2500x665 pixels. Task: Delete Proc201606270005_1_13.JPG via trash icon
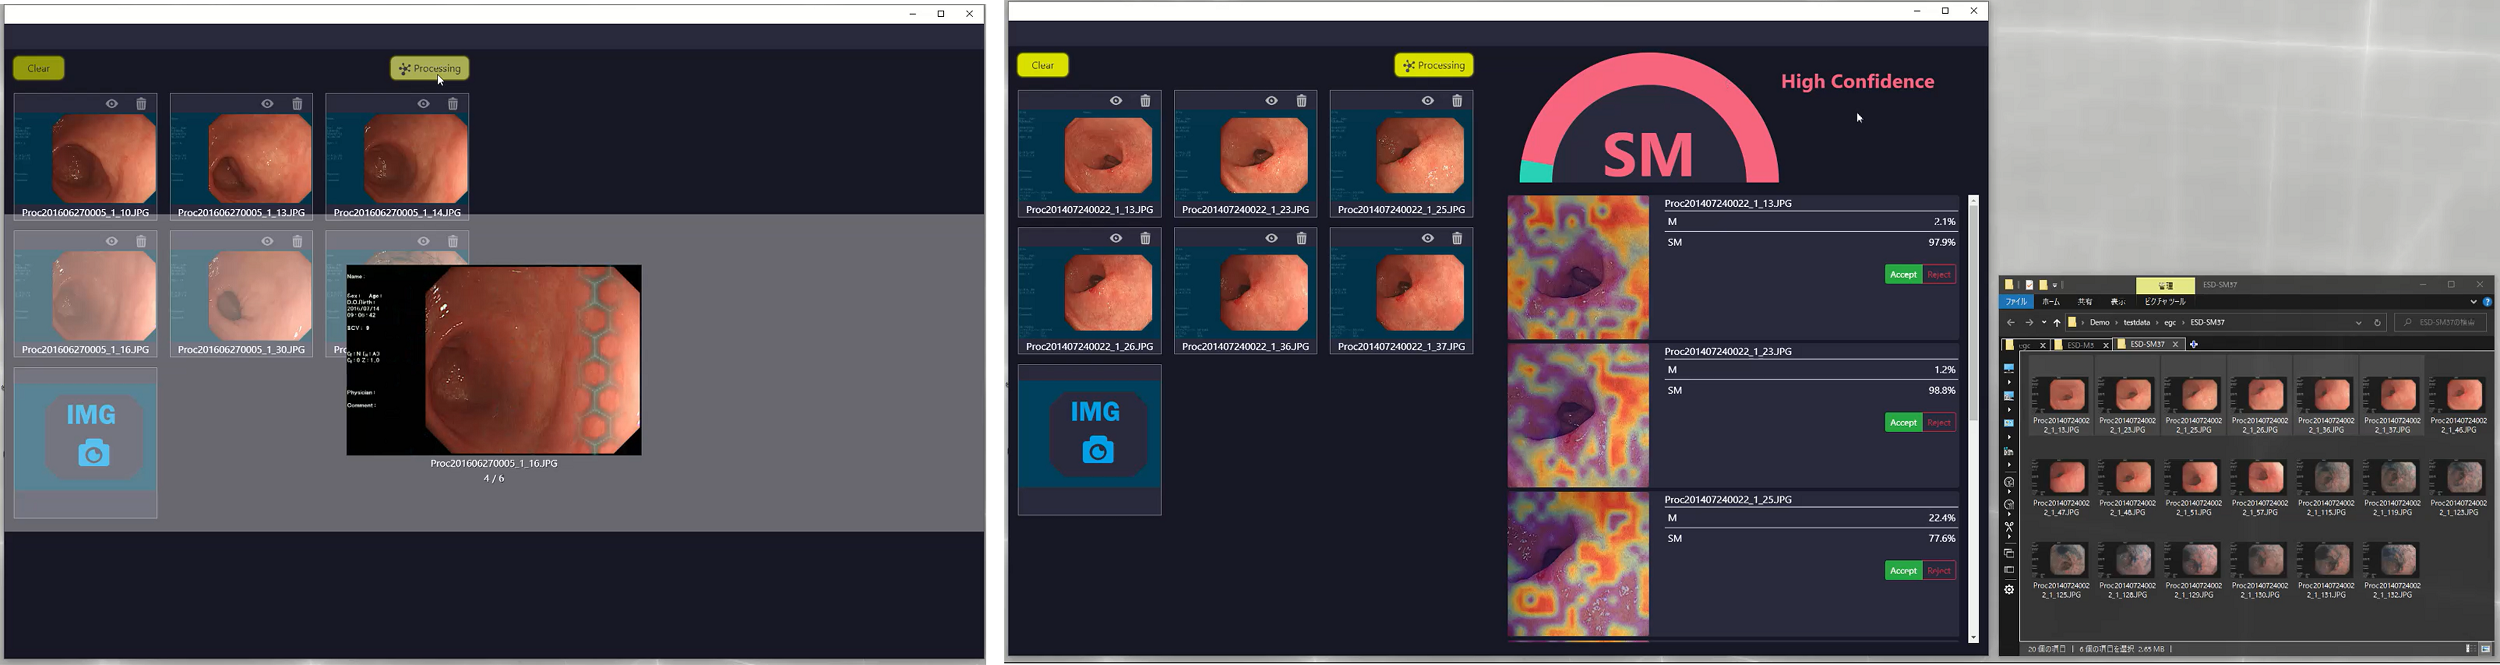(297, 104)
